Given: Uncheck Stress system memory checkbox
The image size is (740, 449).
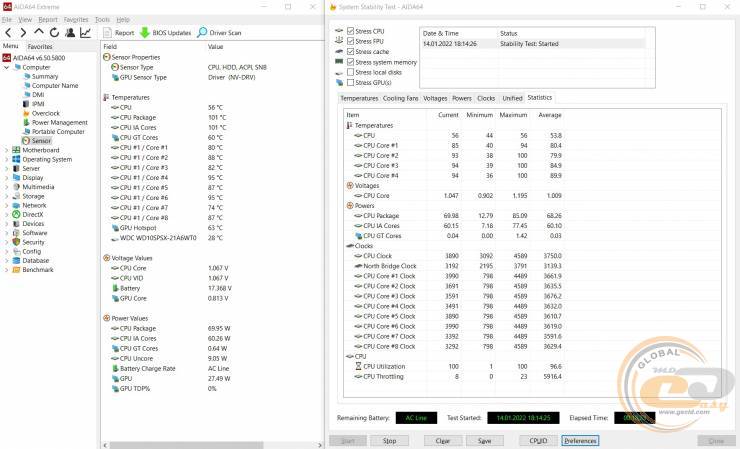Looking at the screenshot, I should tap(350, 62).
